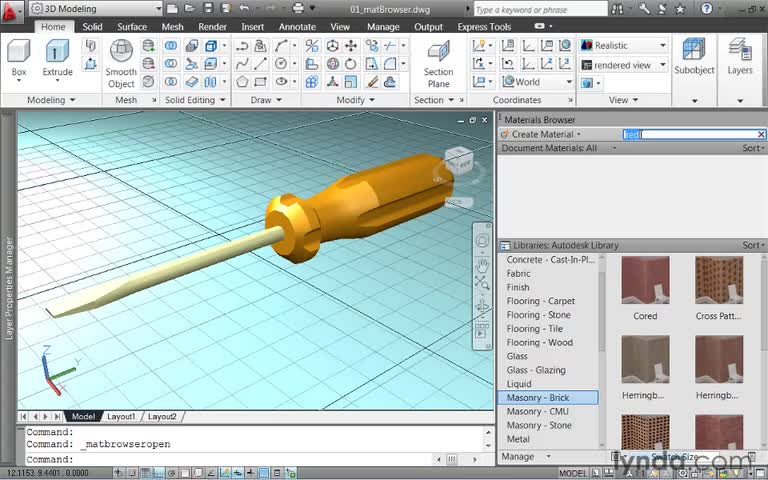Open the World UCS dropdown
This screenshot has width=768, height=480.
coord(537,82)
